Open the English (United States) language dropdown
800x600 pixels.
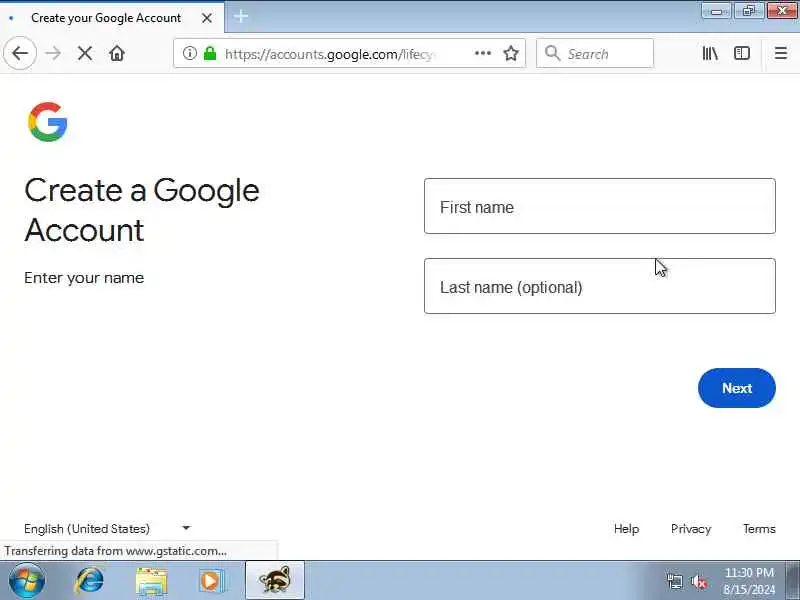(108, 529)
